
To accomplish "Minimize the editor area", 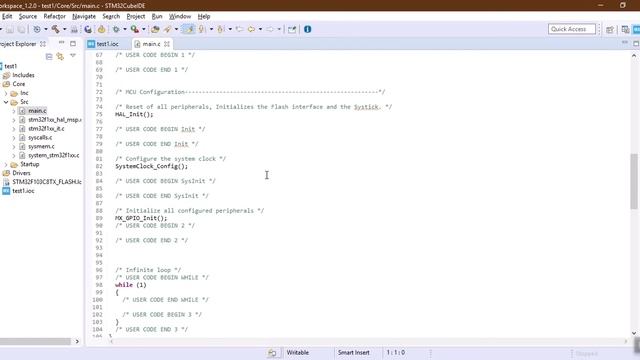I will pos(624,43).
